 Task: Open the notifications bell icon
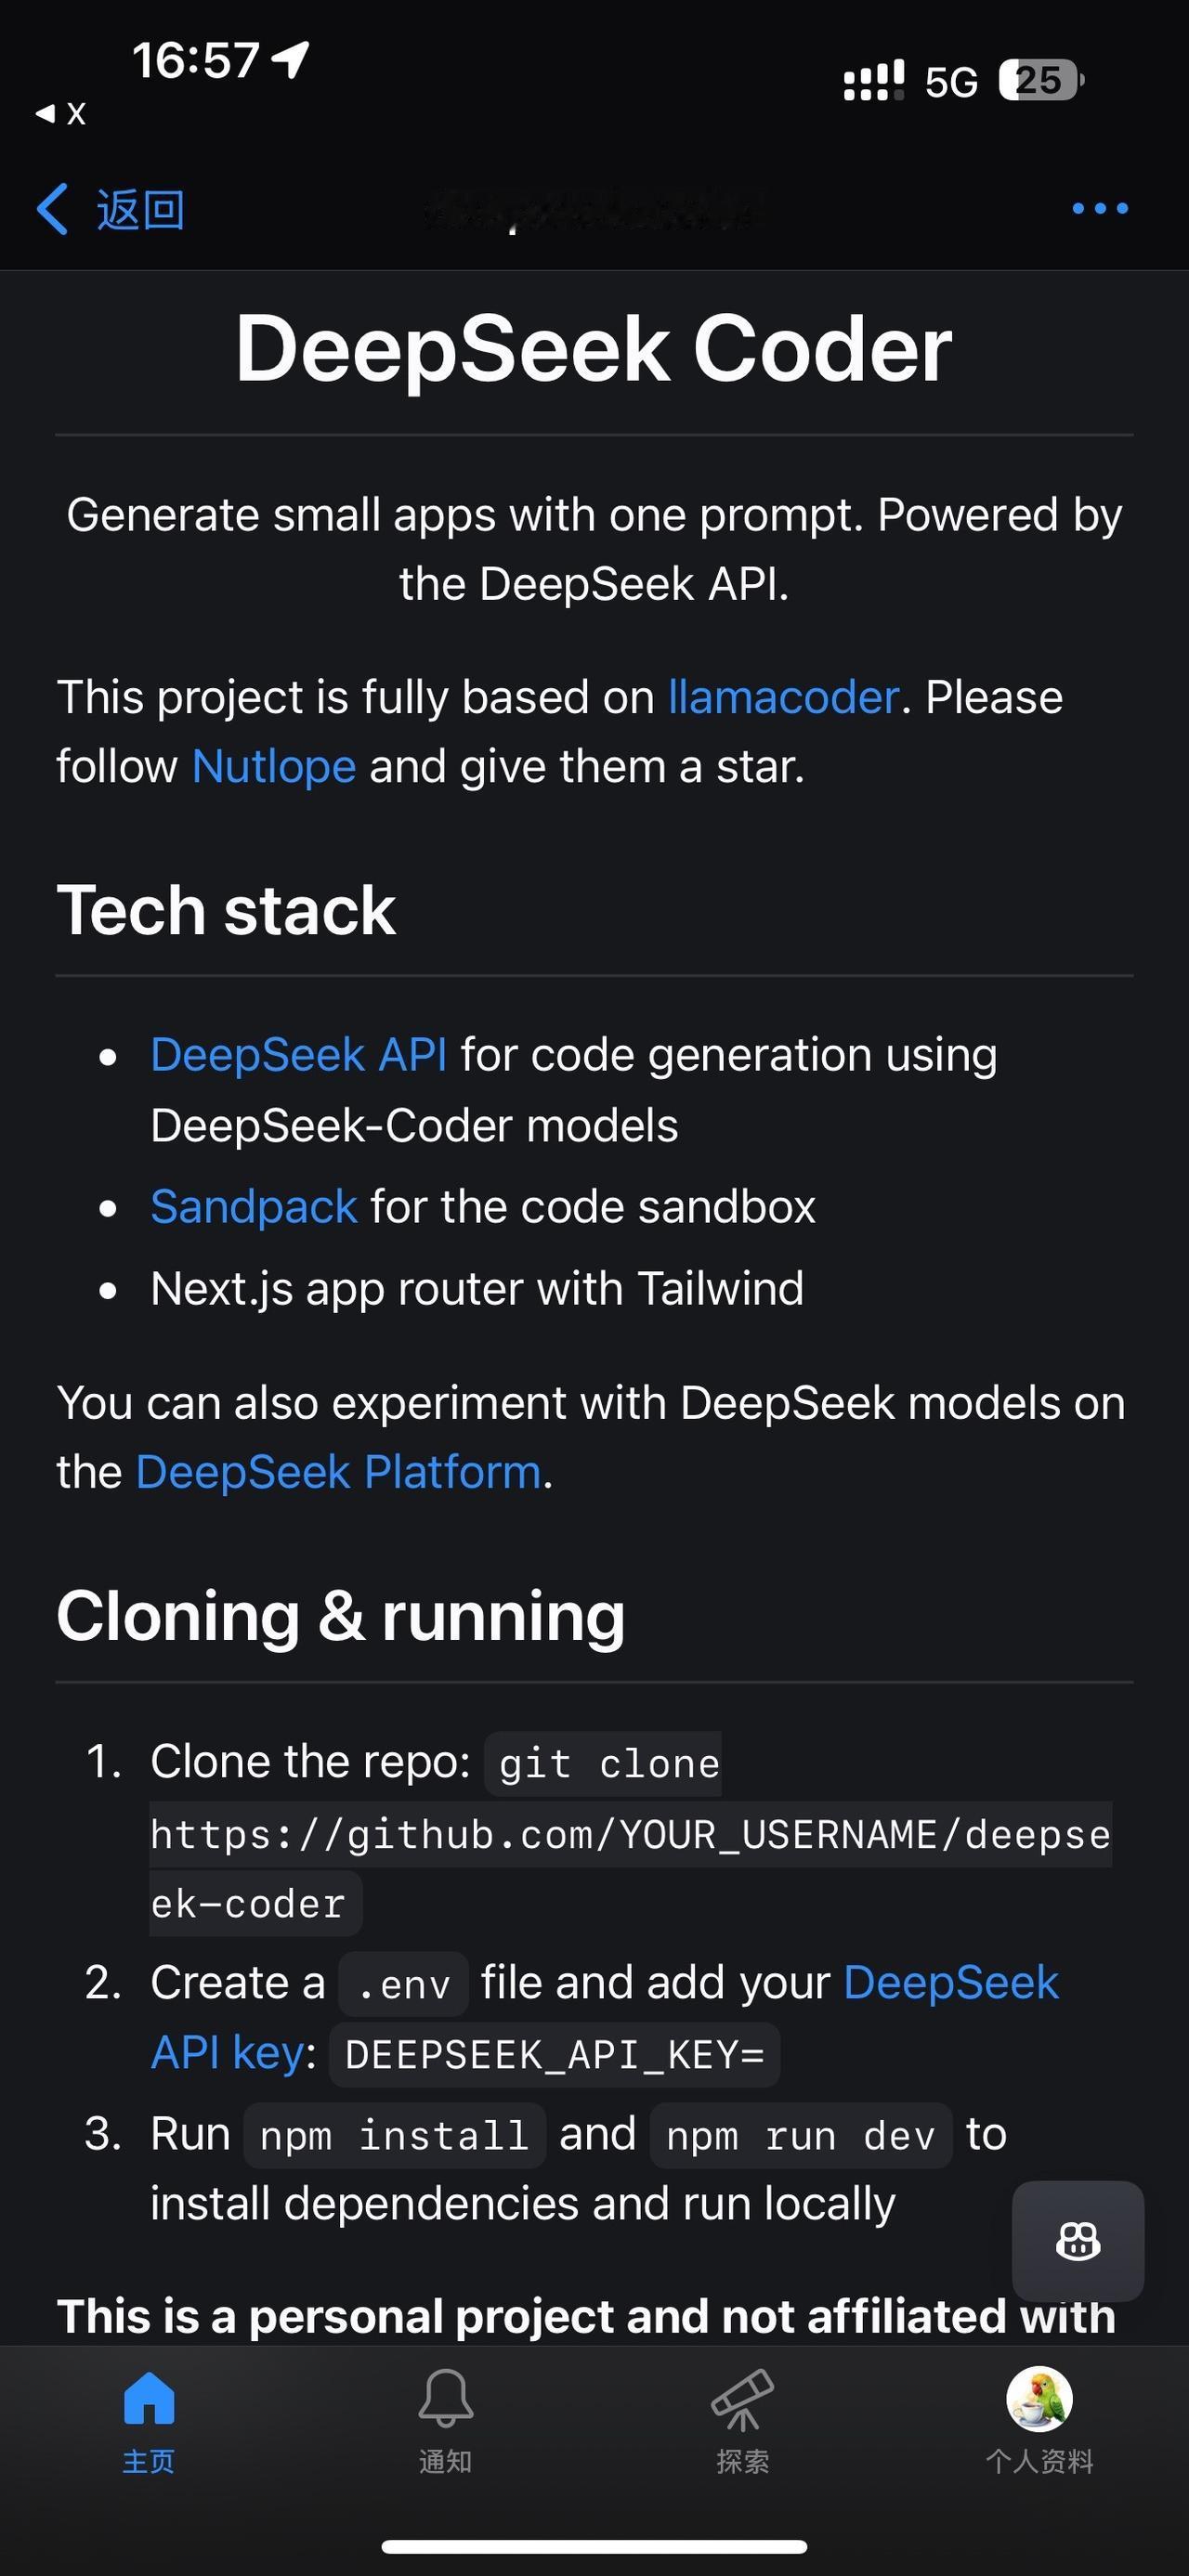point(445,2398)
